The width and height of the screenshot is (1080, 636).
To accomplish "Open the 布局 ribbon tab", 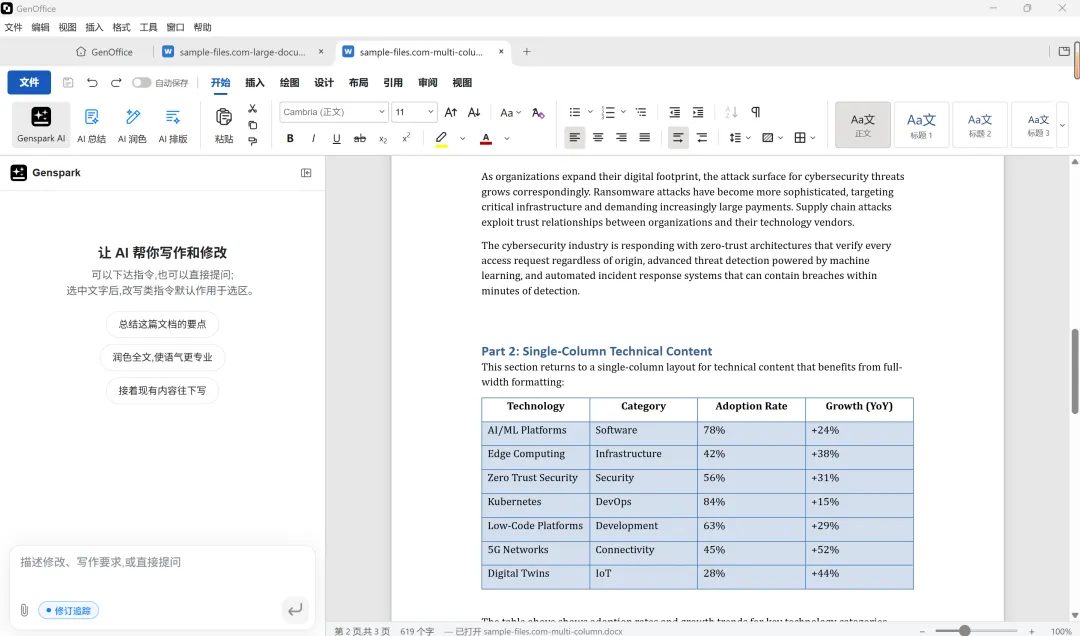I will pos(358,83).
